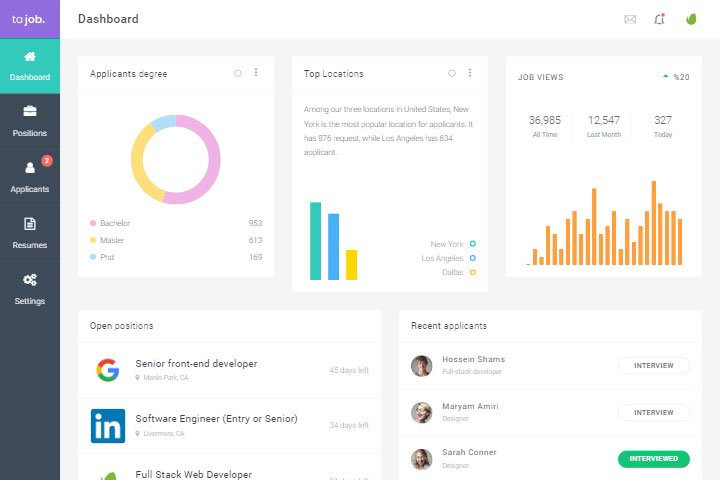Open Applicants degree three-dot menu

click(256, 73)
